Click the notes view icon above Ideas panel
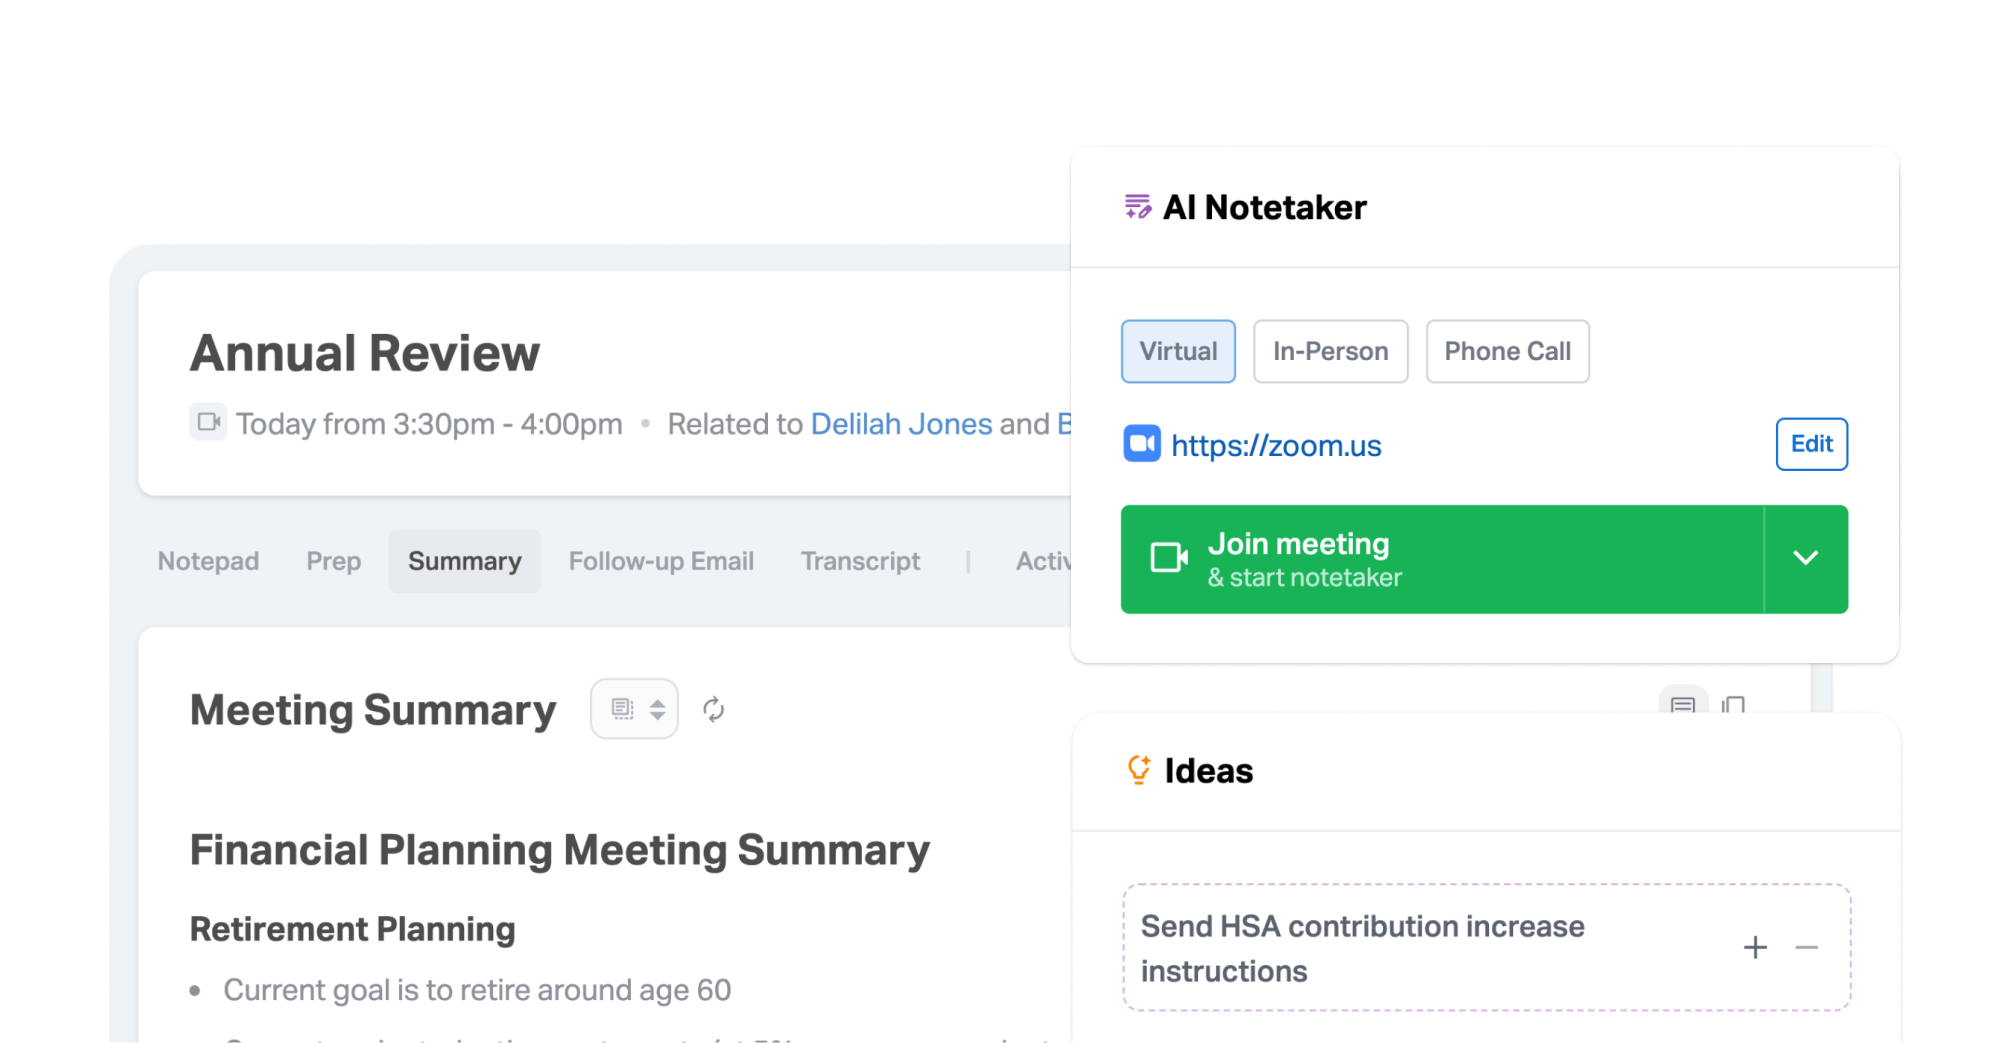 pyautogui.click(x=1683, y=703)
